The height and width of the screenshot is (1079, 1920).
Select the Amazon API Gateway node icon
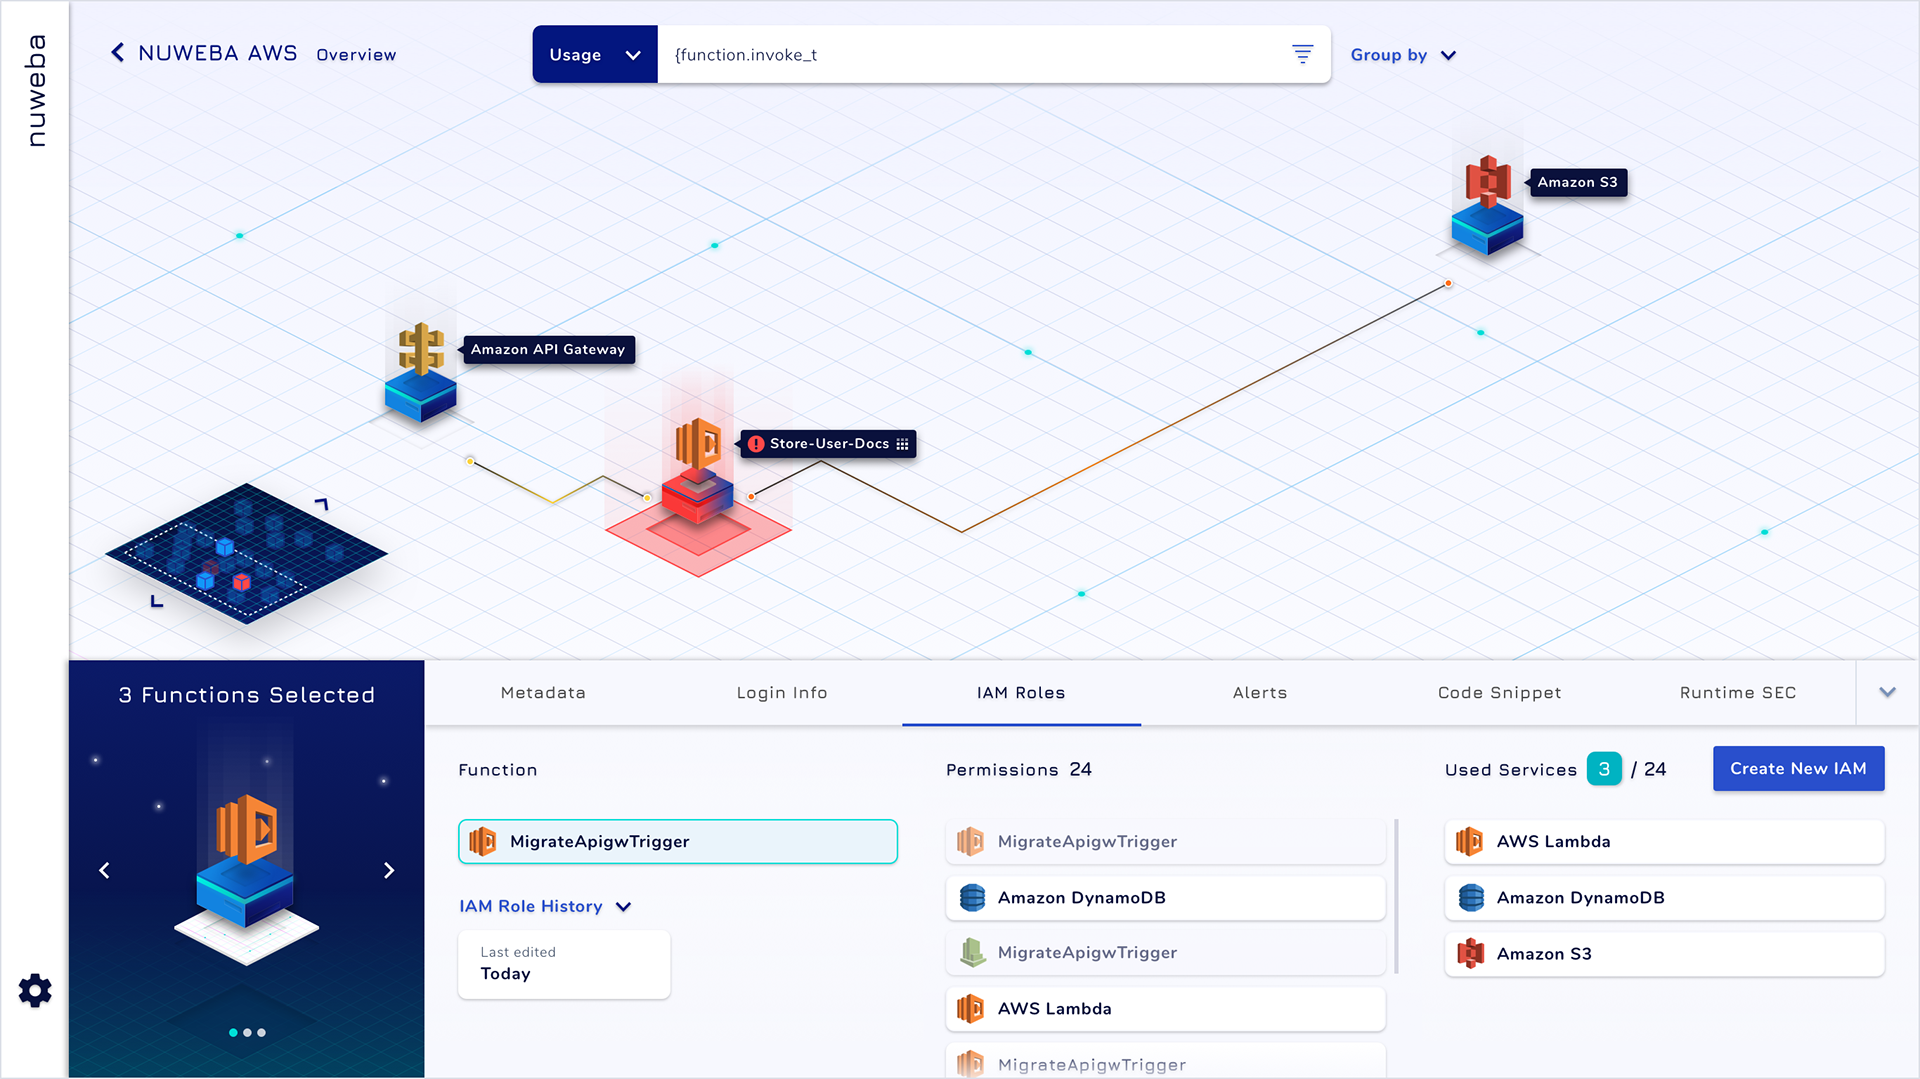tap(421, 371)
